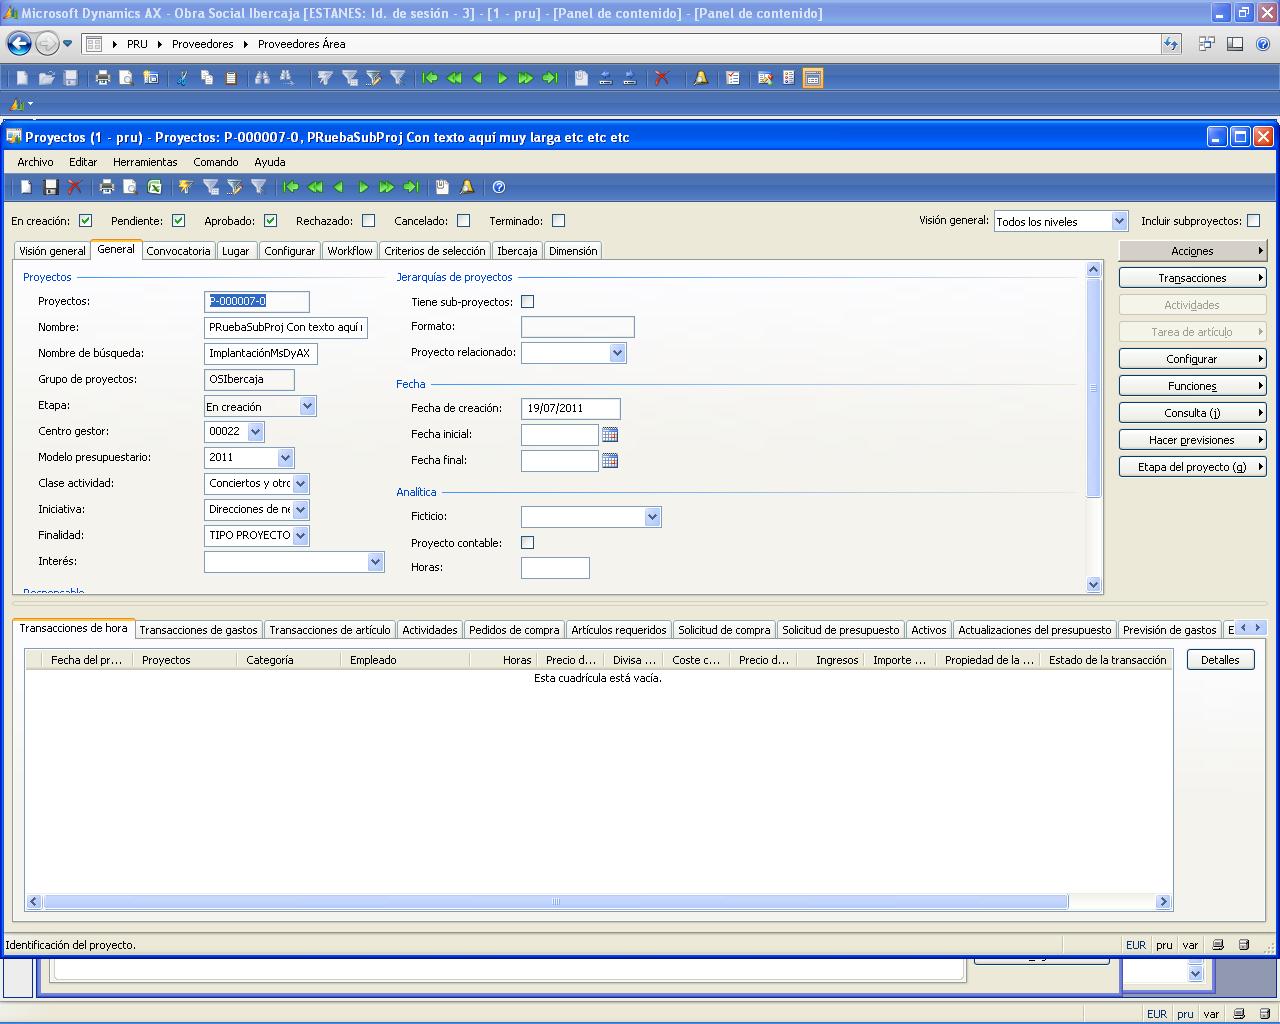The image size is (1280, 1024).
Task: Click the Detalles button
Action: (x=1220, y=660)
